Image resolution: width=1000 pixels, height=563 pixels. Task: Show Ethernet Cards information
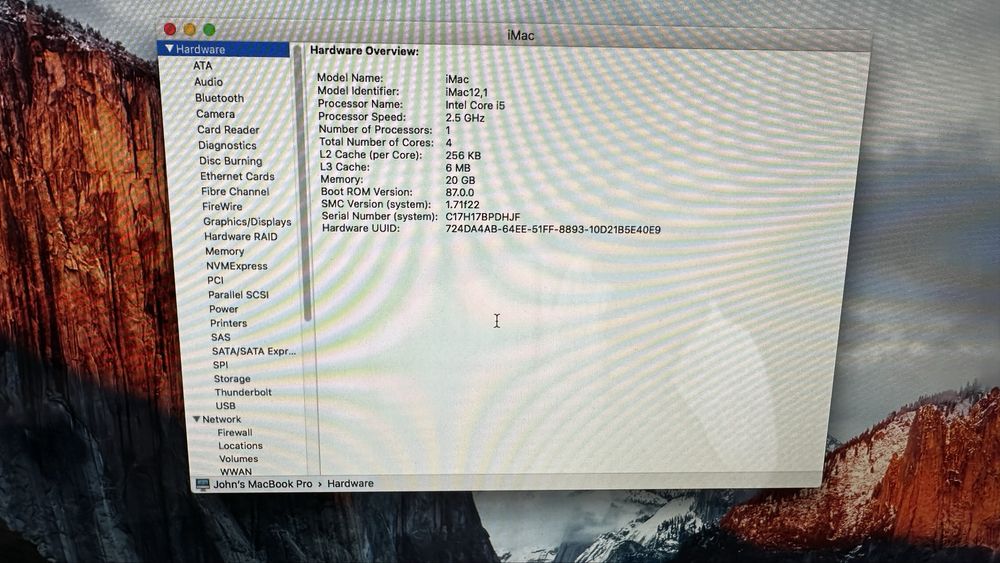click(237, 176)
